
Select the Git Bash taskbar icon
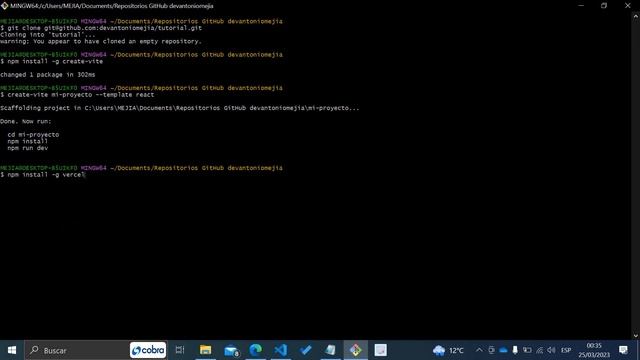[x=356, y=350]
